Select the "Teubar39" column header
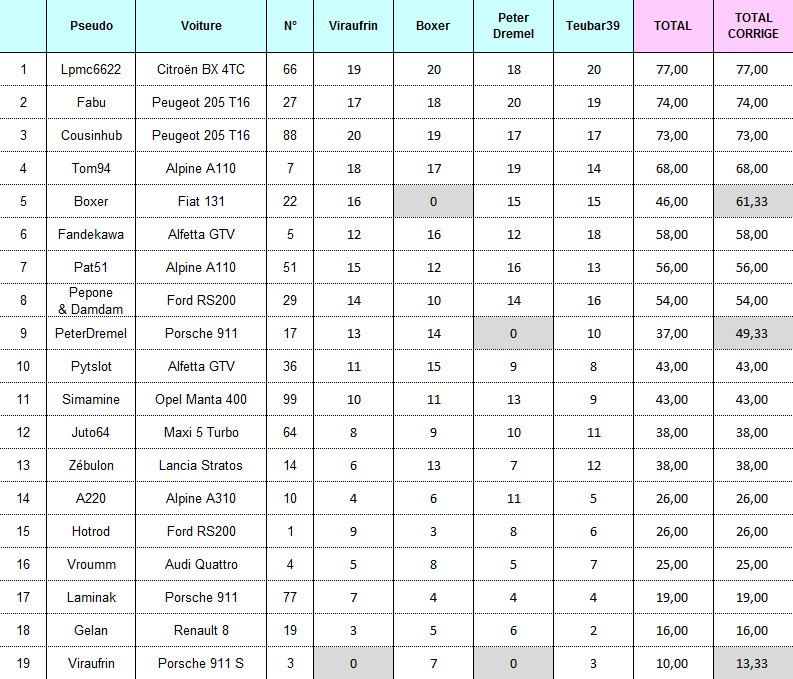 593,26
